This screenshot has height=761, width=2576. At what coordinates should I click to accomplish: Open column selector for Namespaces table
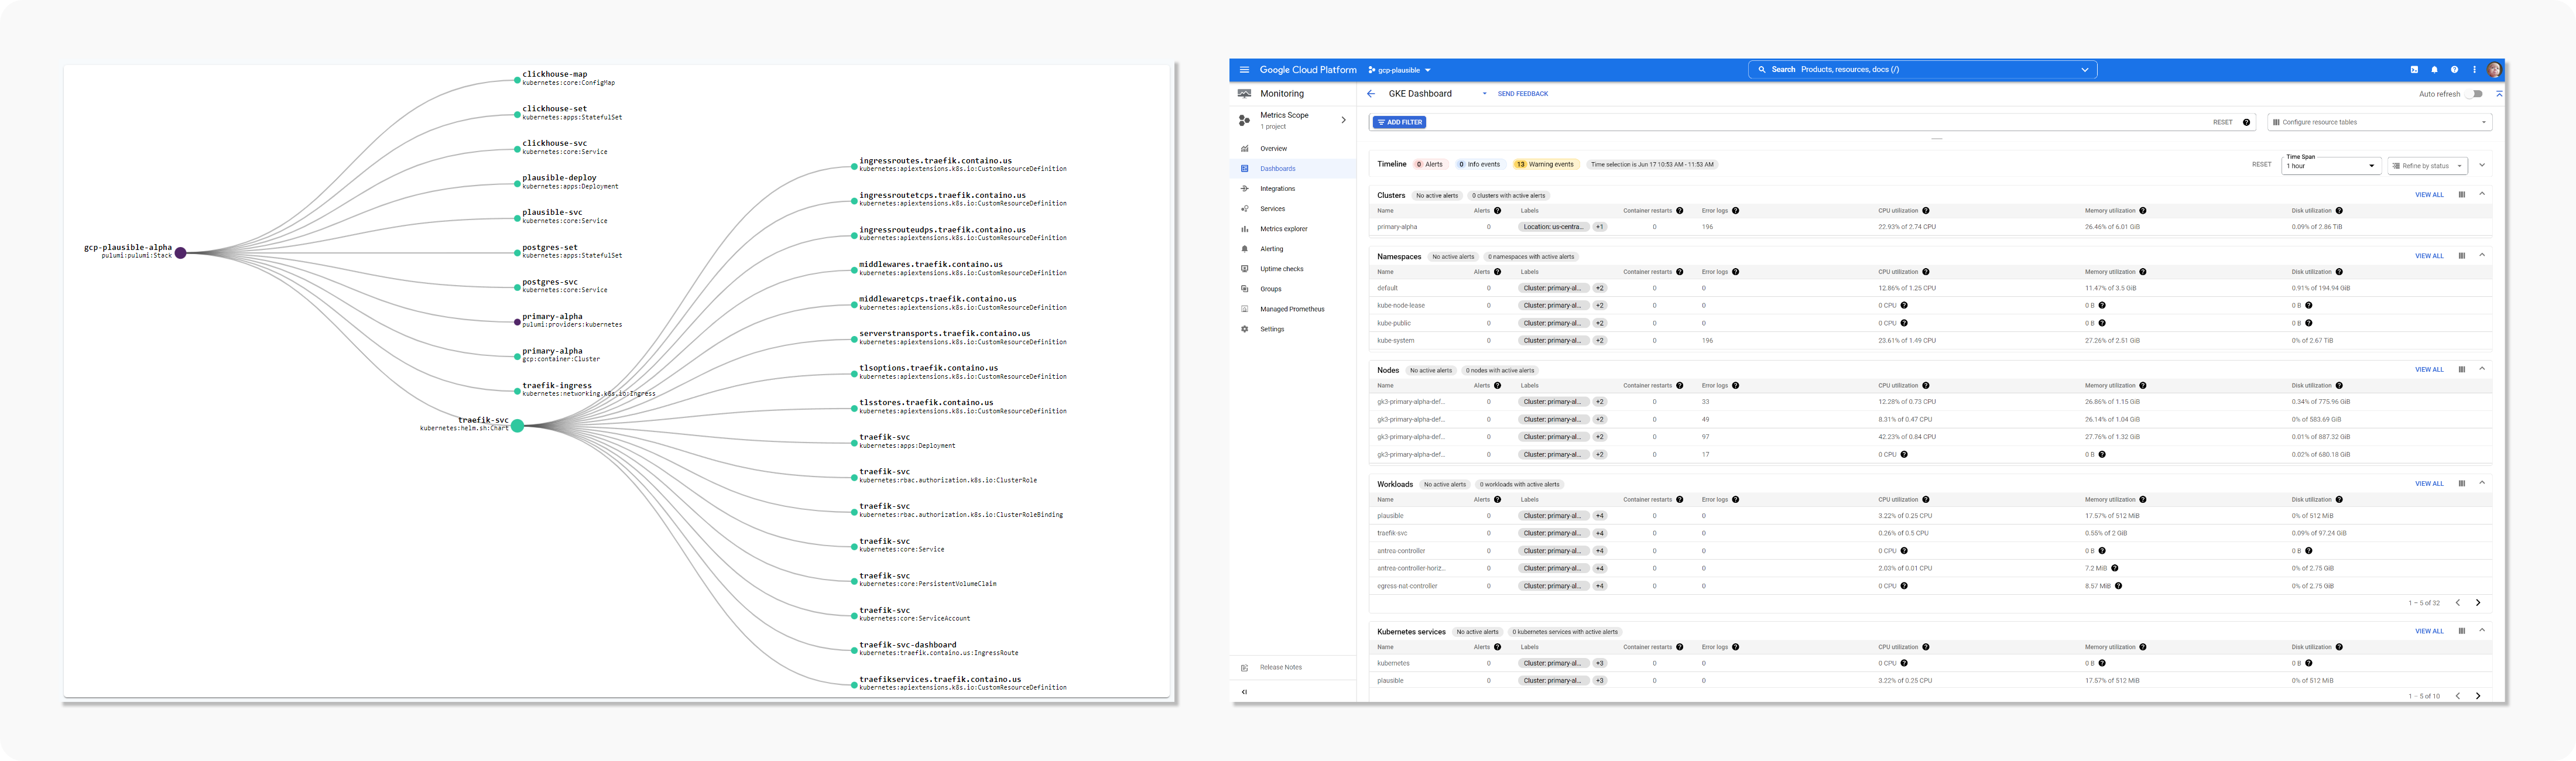click(2462, 256)
